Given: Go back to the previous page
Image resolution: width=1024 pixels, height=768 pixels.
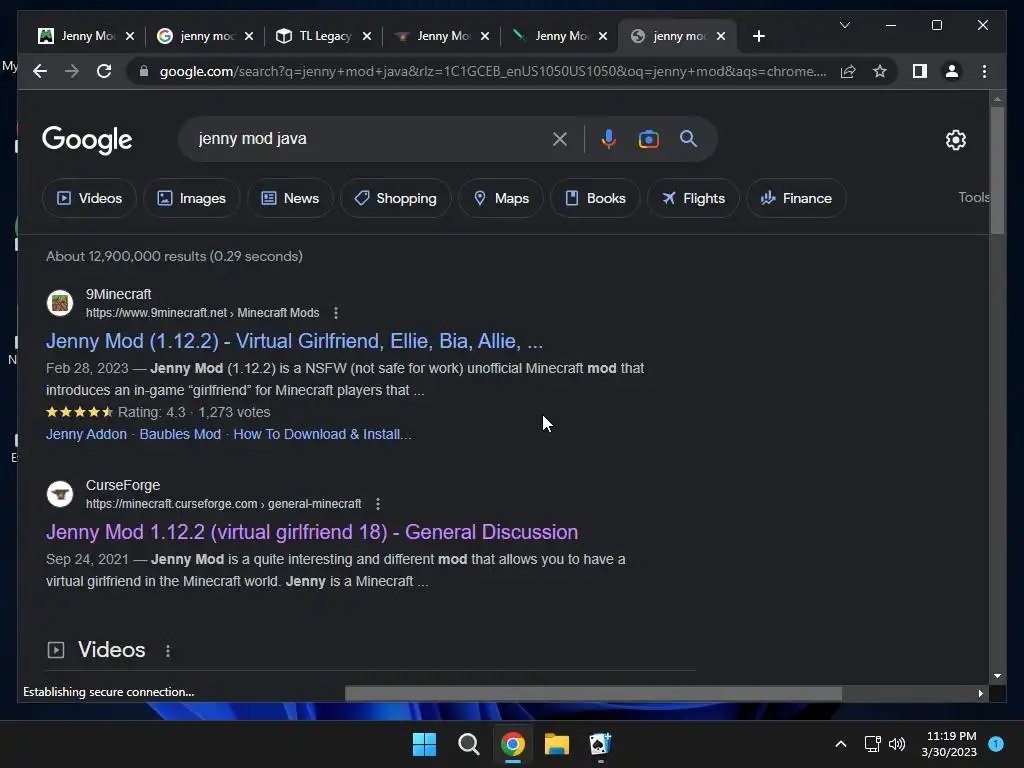Looking at the screenshot, I should pyautogui.click(x=40, y=71).
